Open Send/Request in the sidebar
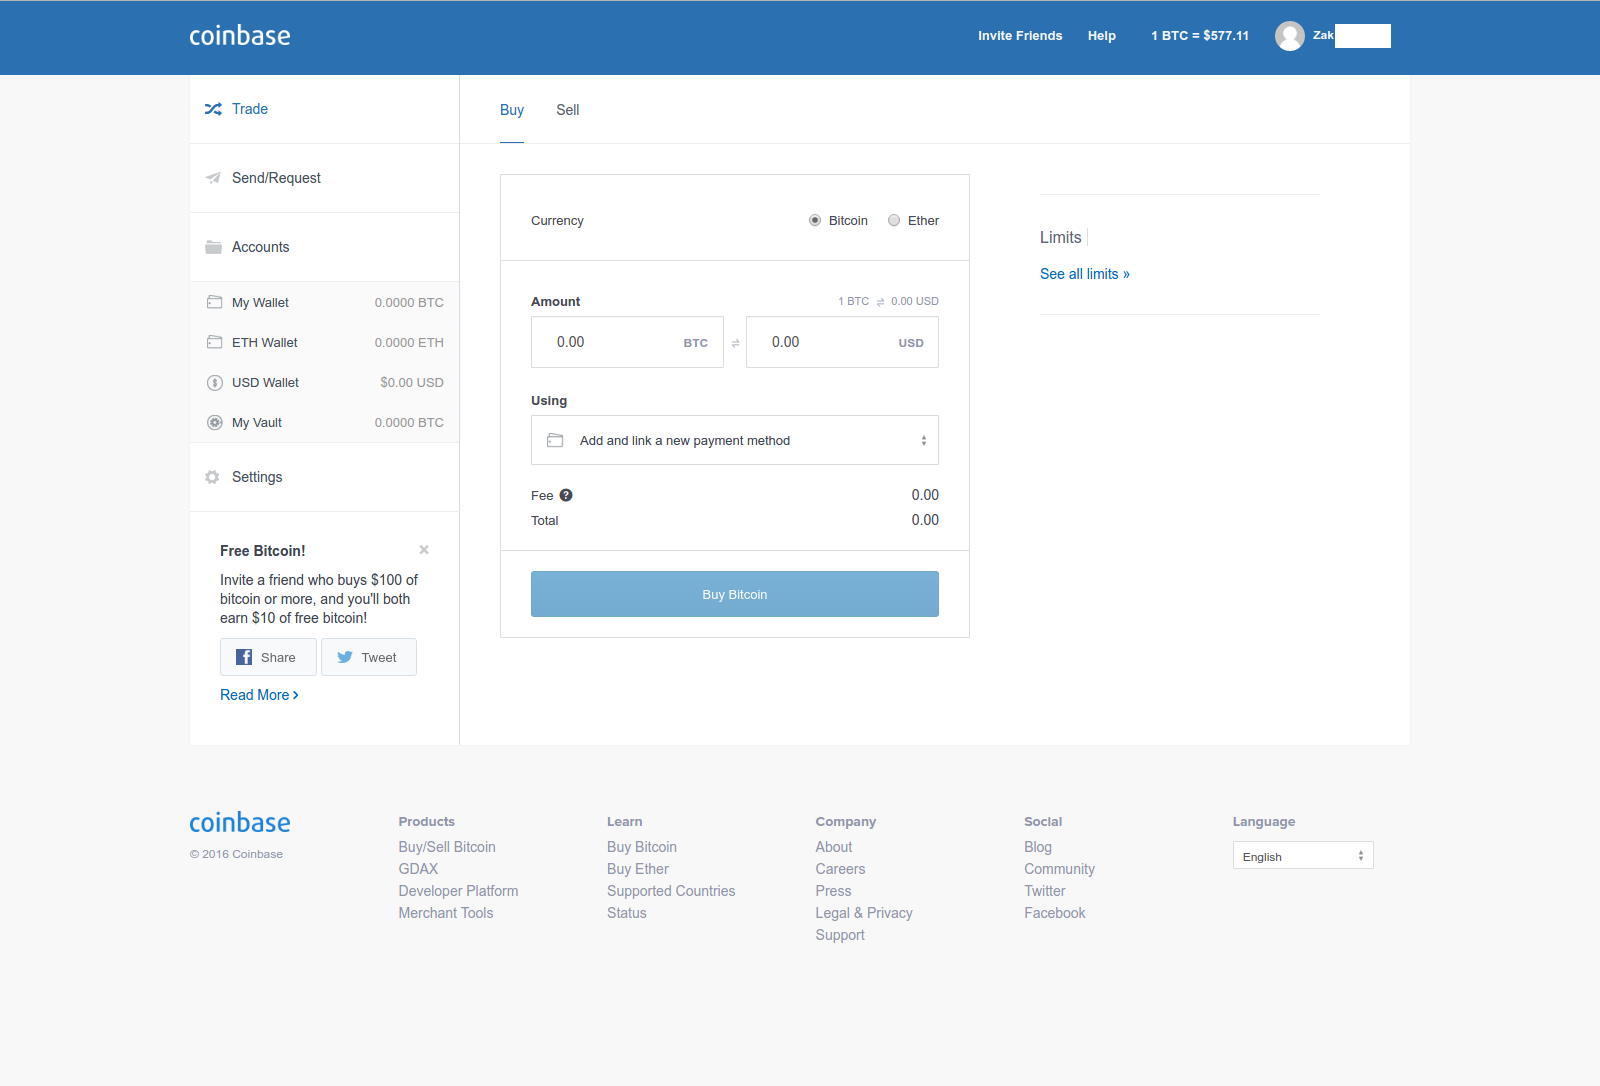 click(x=324, y=178)
